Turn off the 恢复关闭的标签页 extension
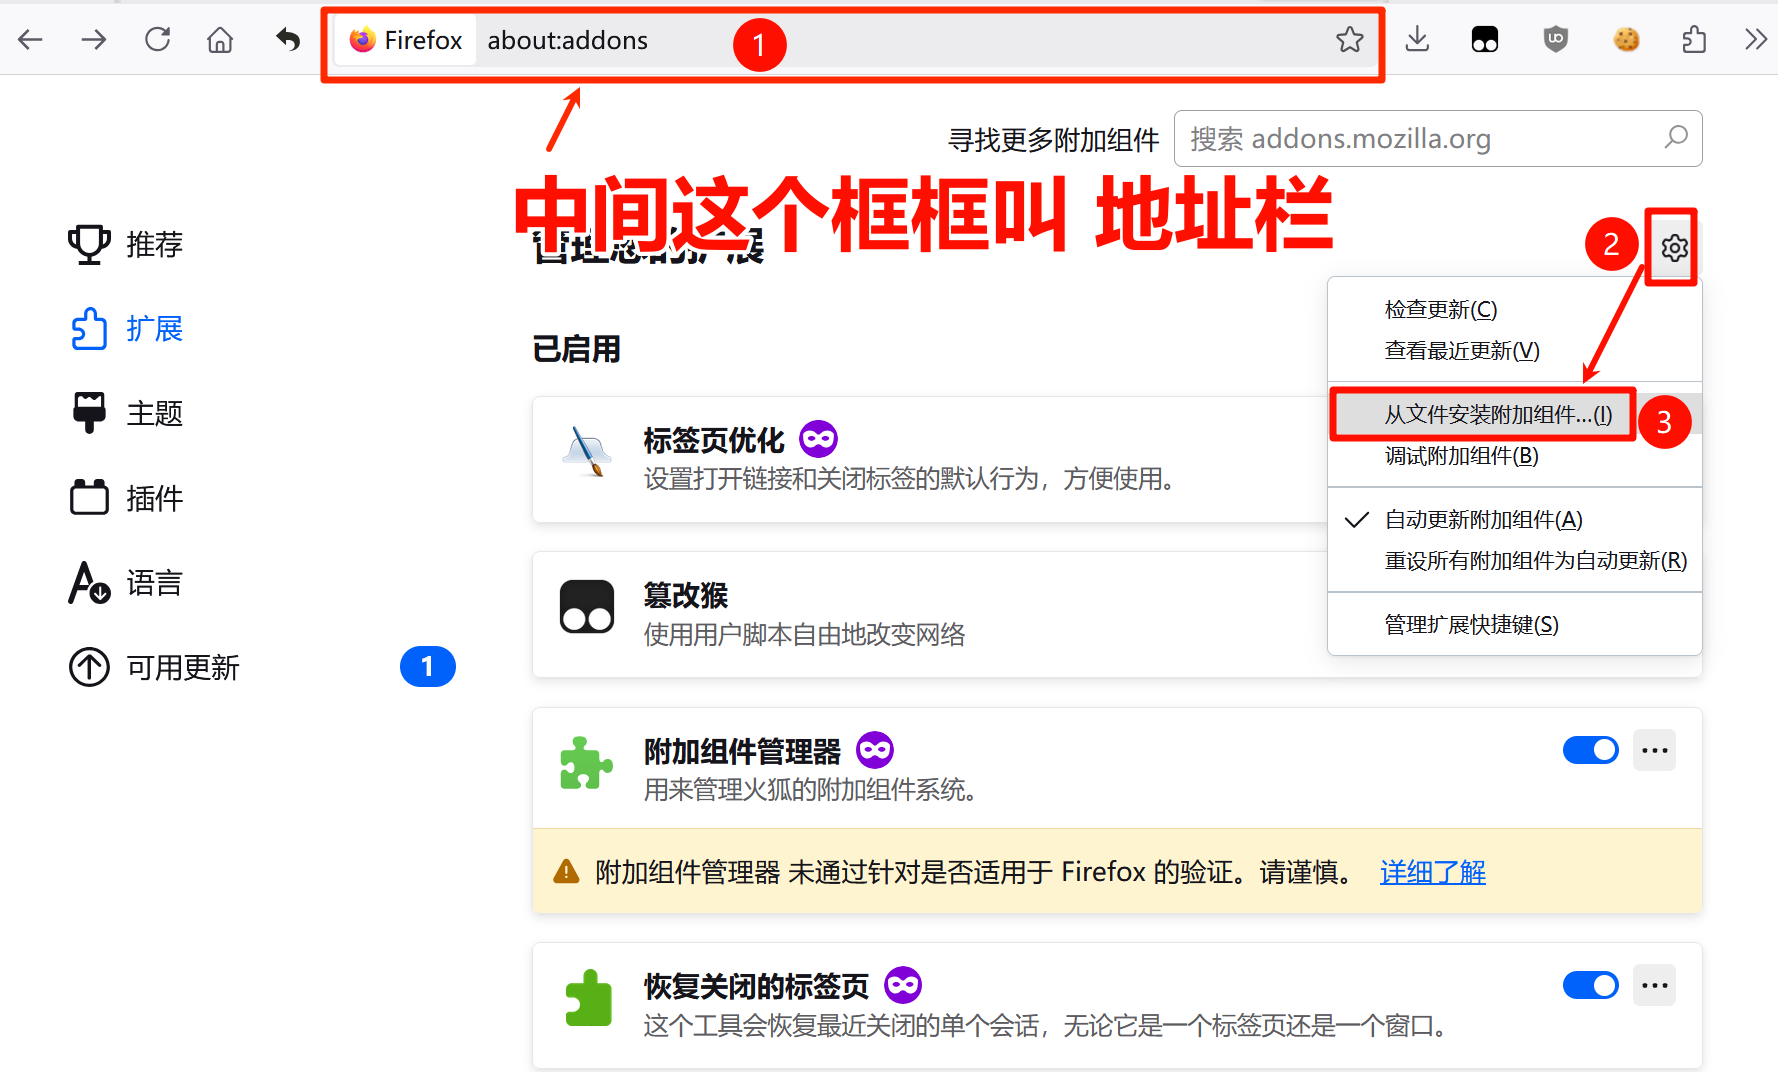 (x=1590, y=985)
